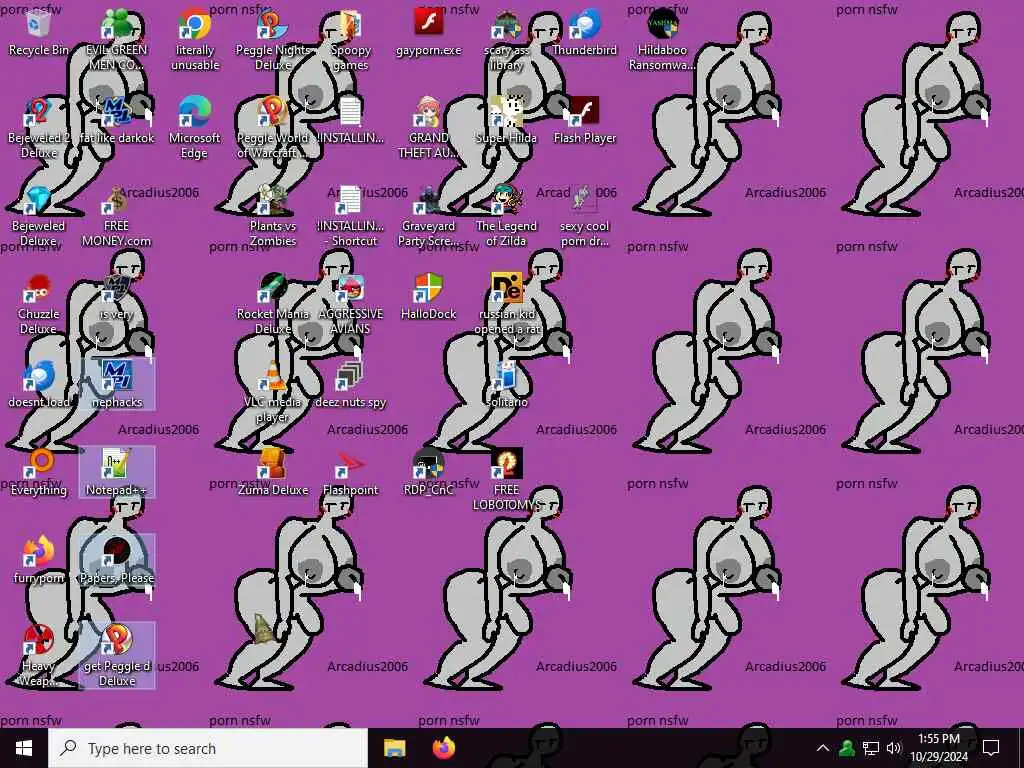Select the RDP_CnC shortcut icon
Viewport: 1024px width, 768px height.
(x=428, y=464)
